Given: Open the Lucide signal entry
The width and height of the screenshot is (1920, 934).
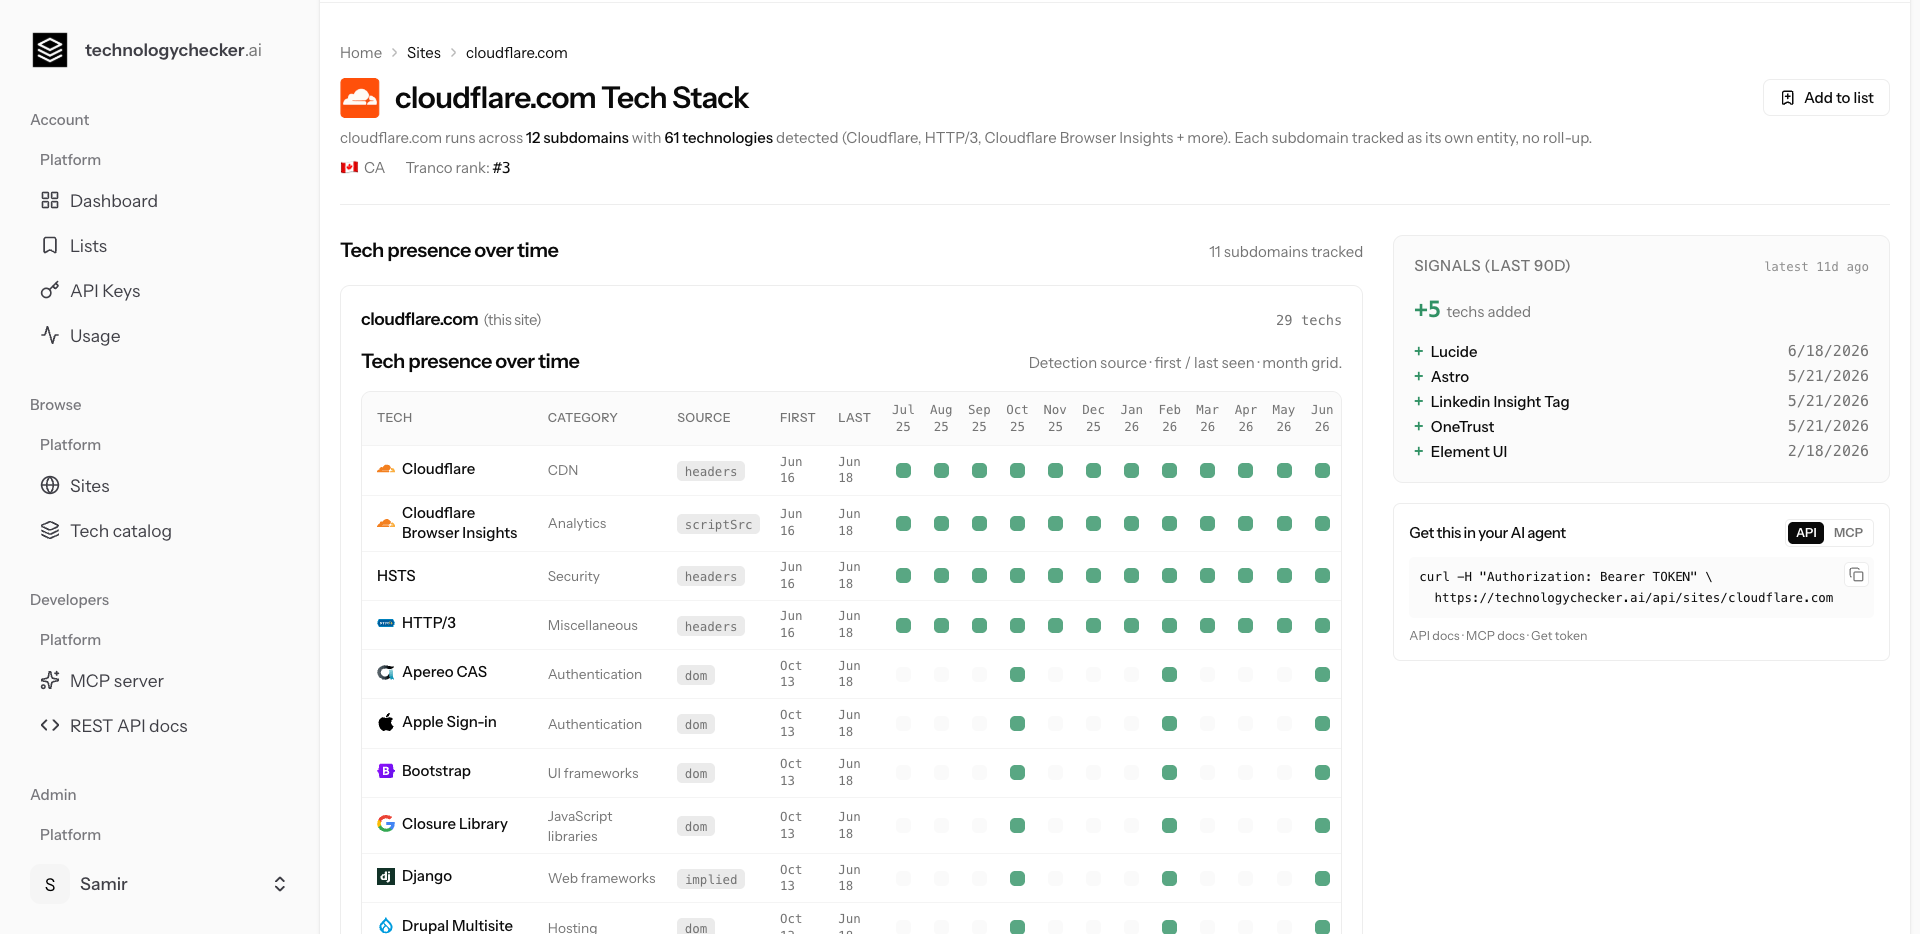Looking at the screenshot, I should point(1454,352).
